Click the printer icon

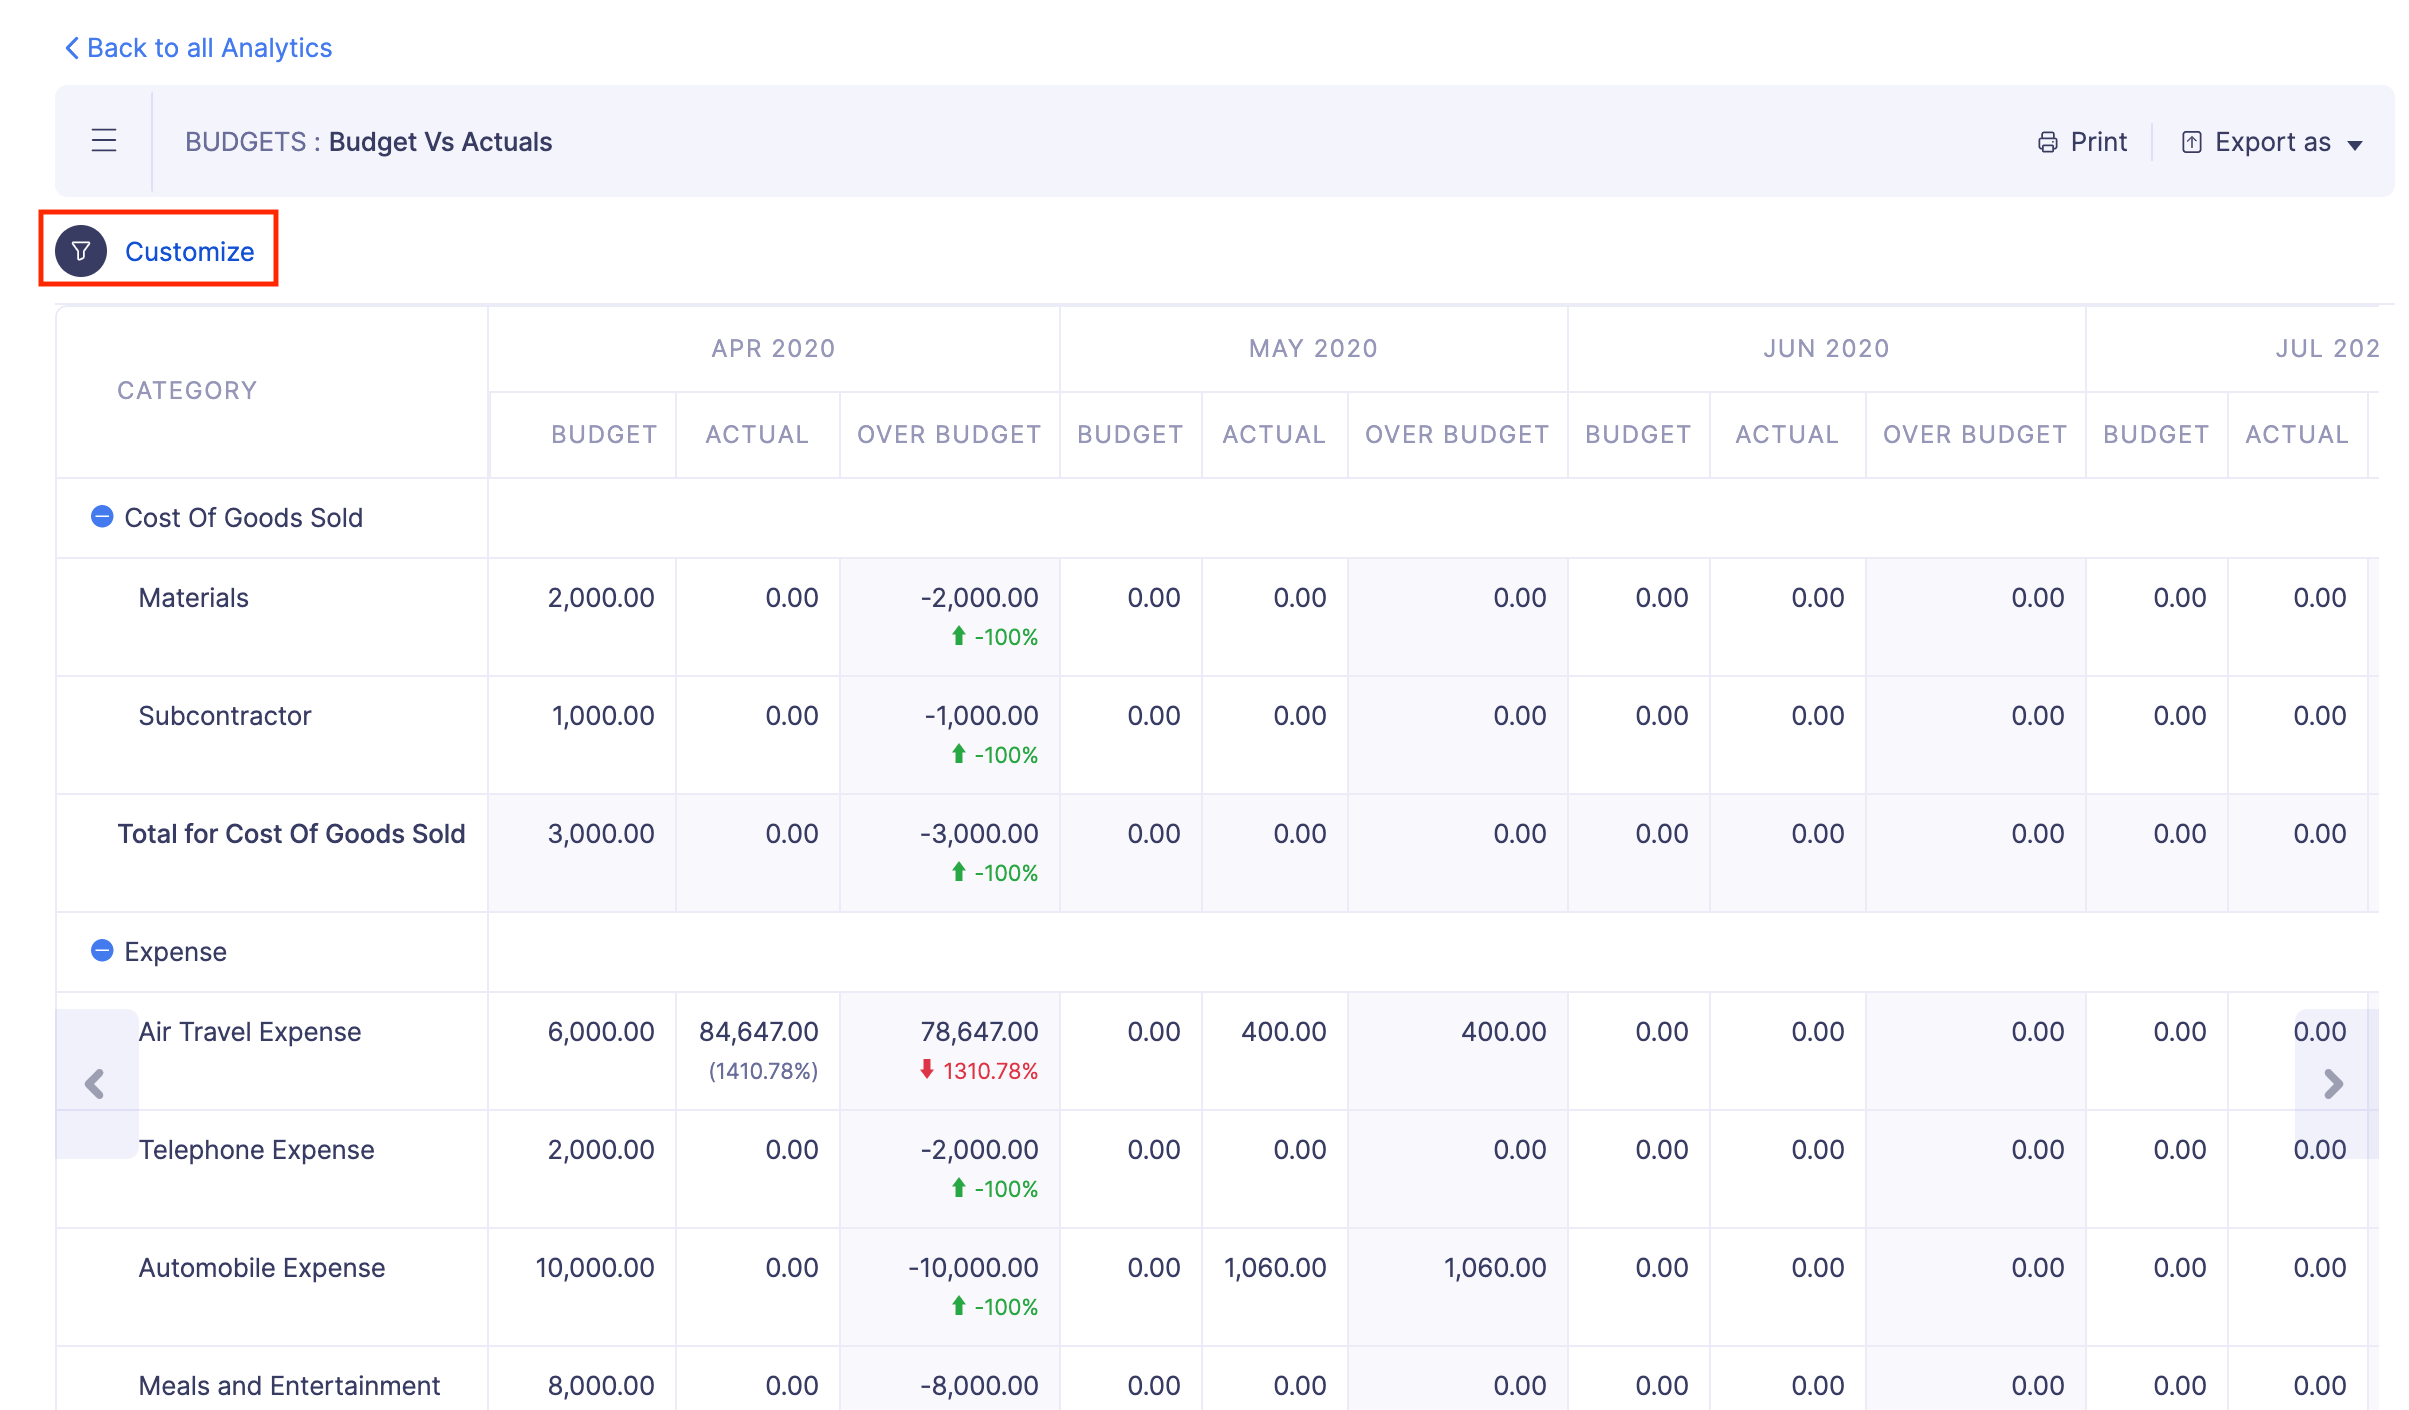click(x=2047, y=142)
